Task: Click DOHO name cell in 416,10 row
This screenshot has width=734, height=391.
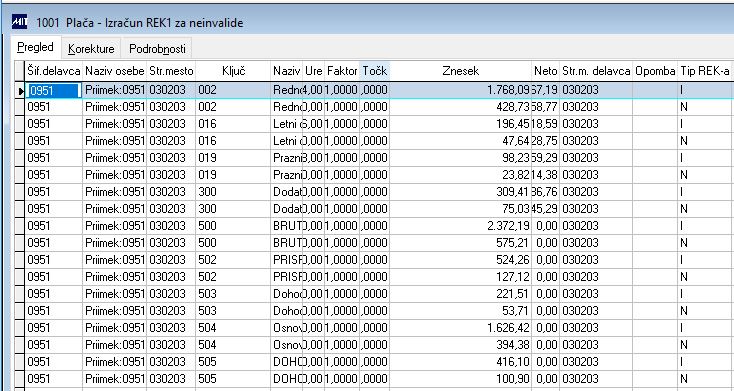Action: (286, 361)
